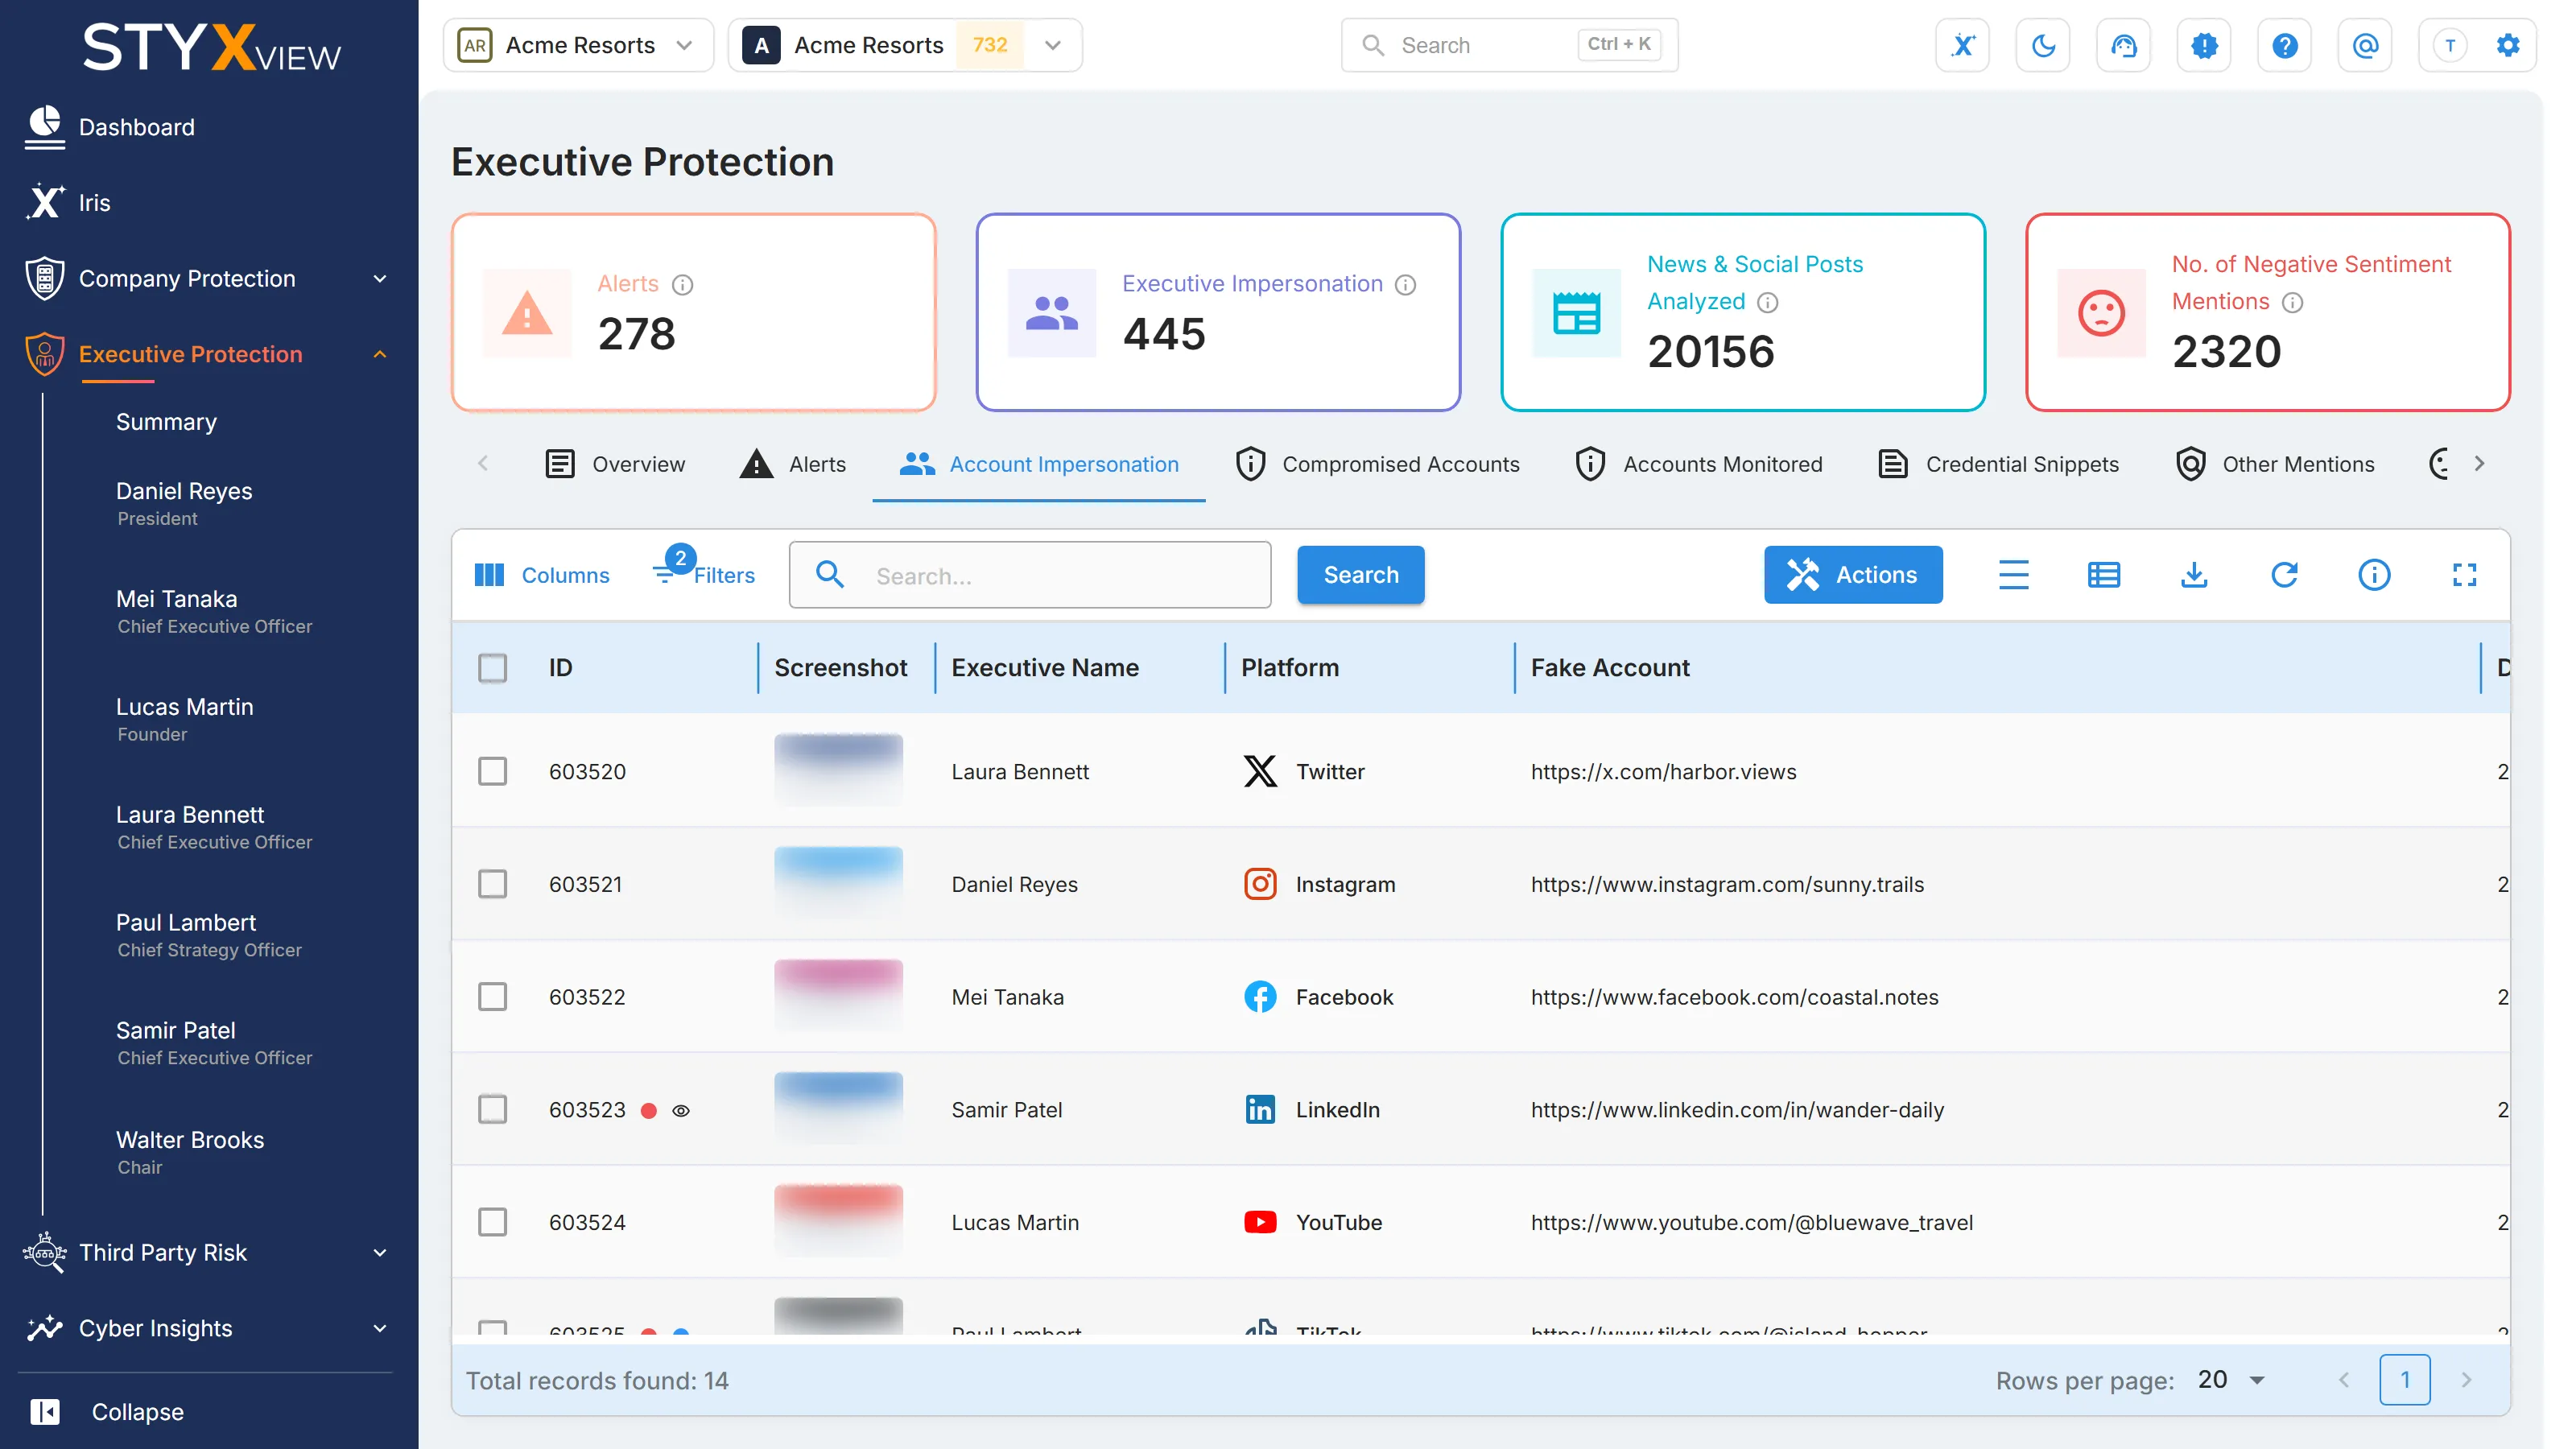Screen dimensions: 2576x1449
Task: Check row 603521 checkbox
Action: (x=492, y=884)
